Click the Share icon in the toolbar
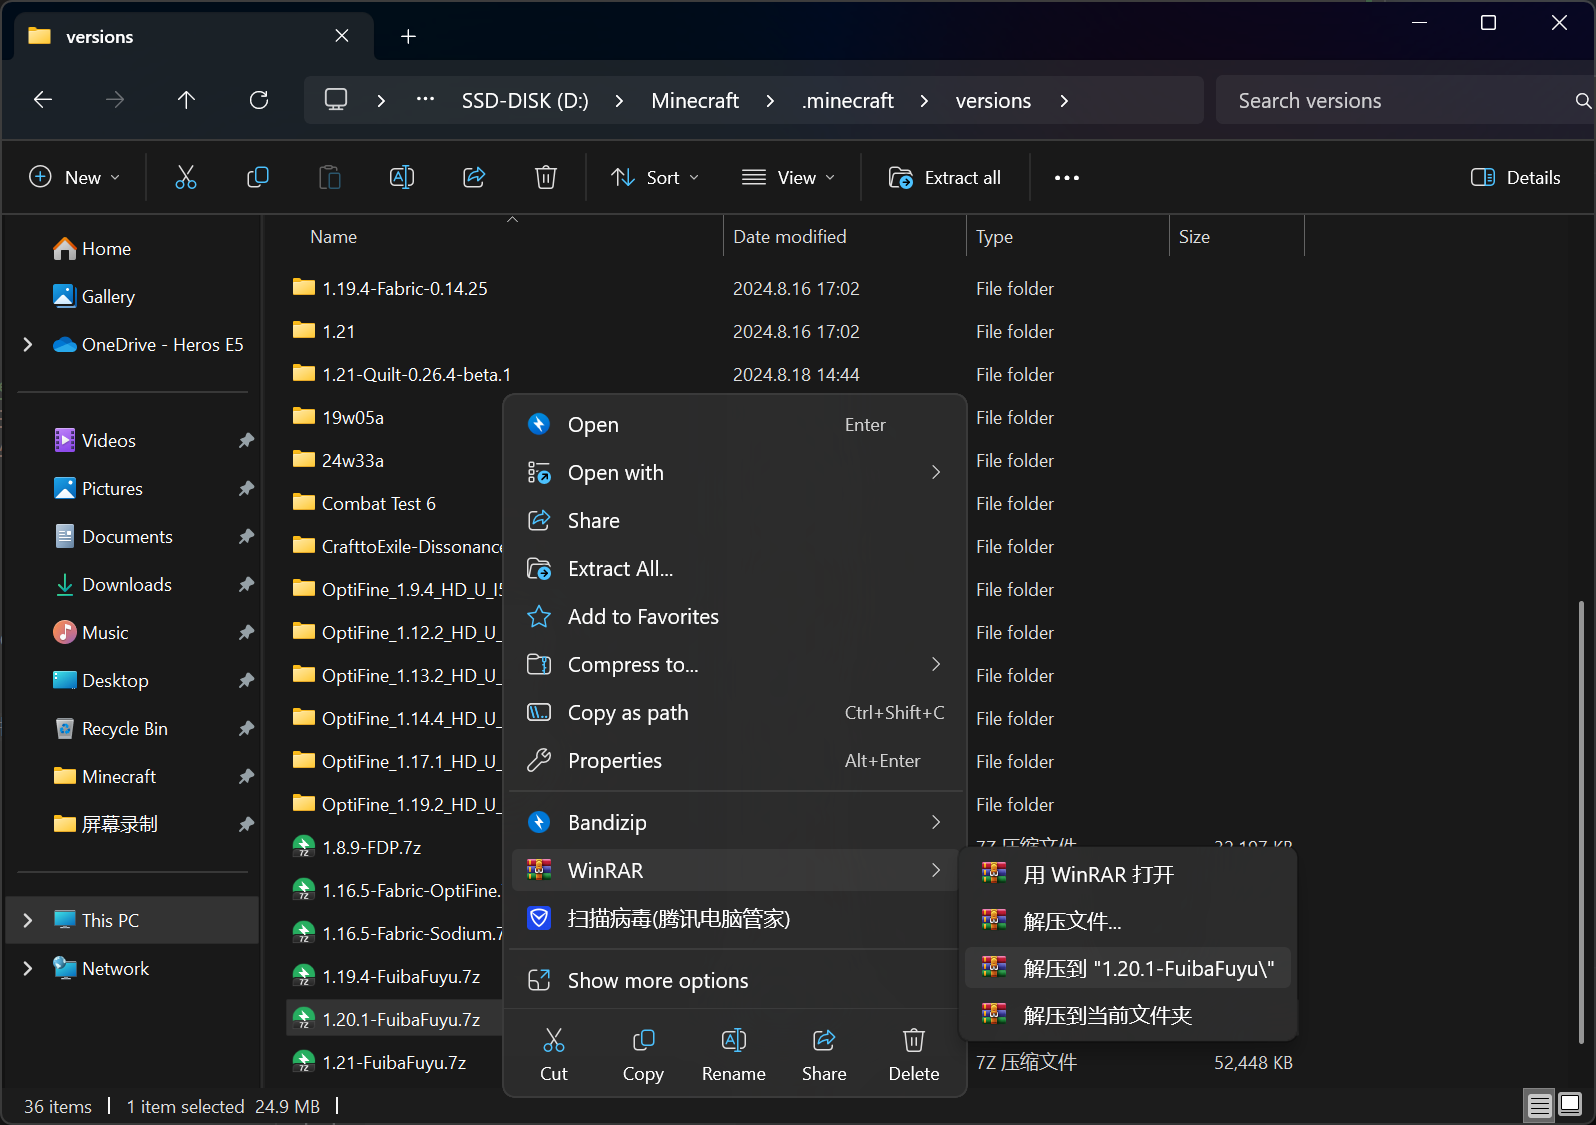The image size is (1596, 1125). [474, 177]
